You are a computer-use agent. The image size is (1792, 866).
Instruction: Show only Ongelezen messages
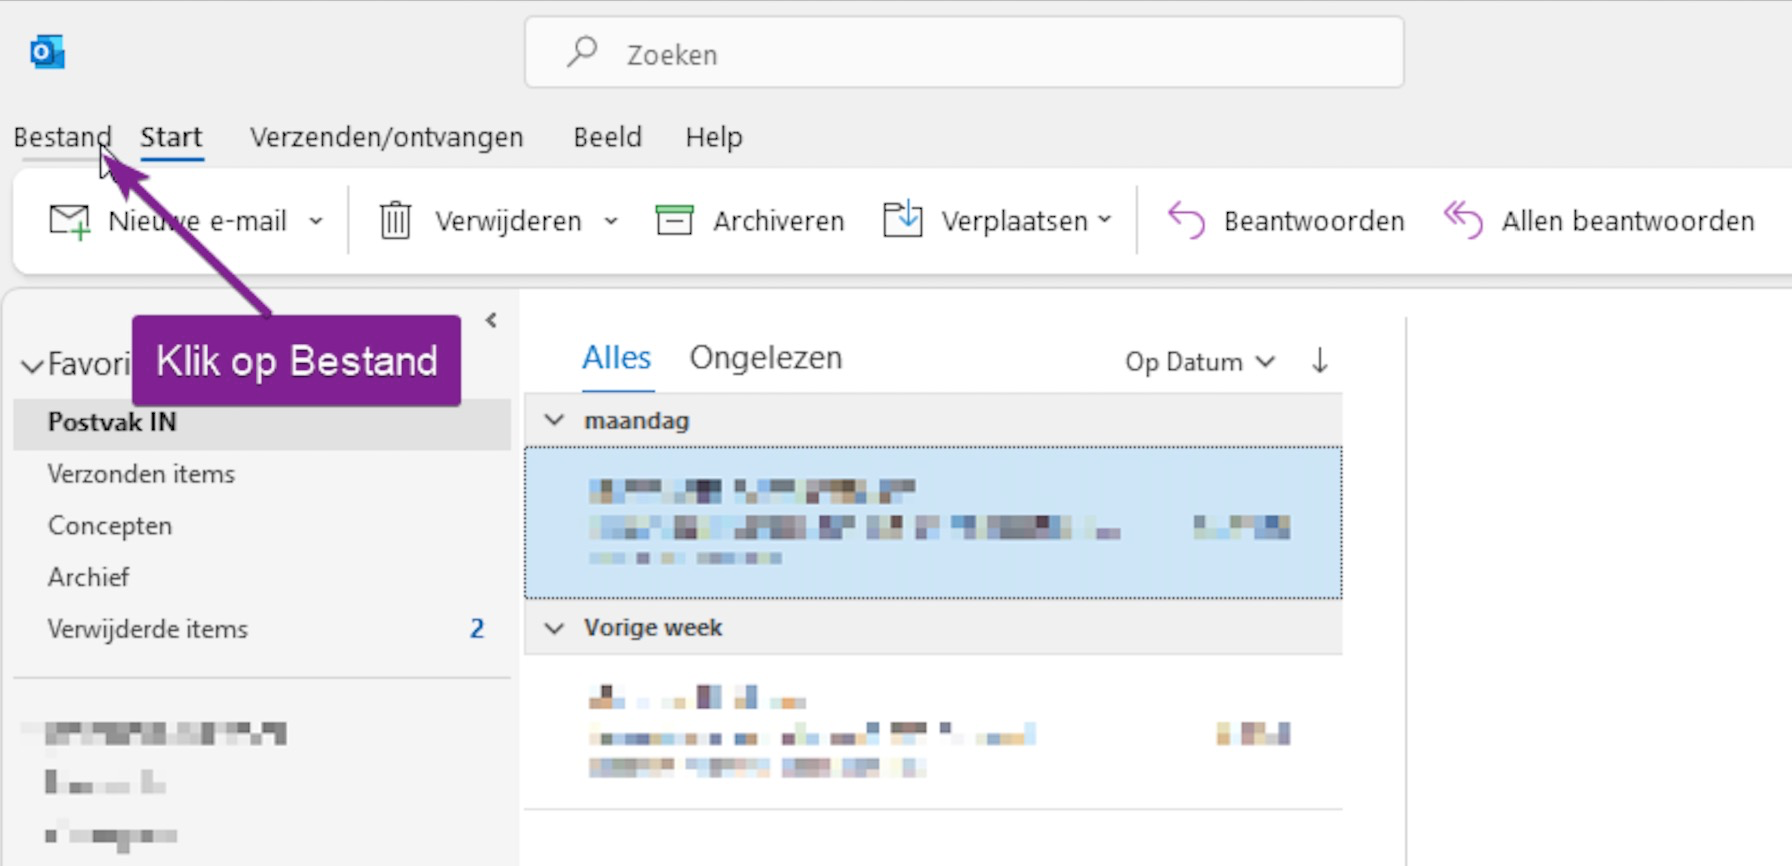coord(766,358)
